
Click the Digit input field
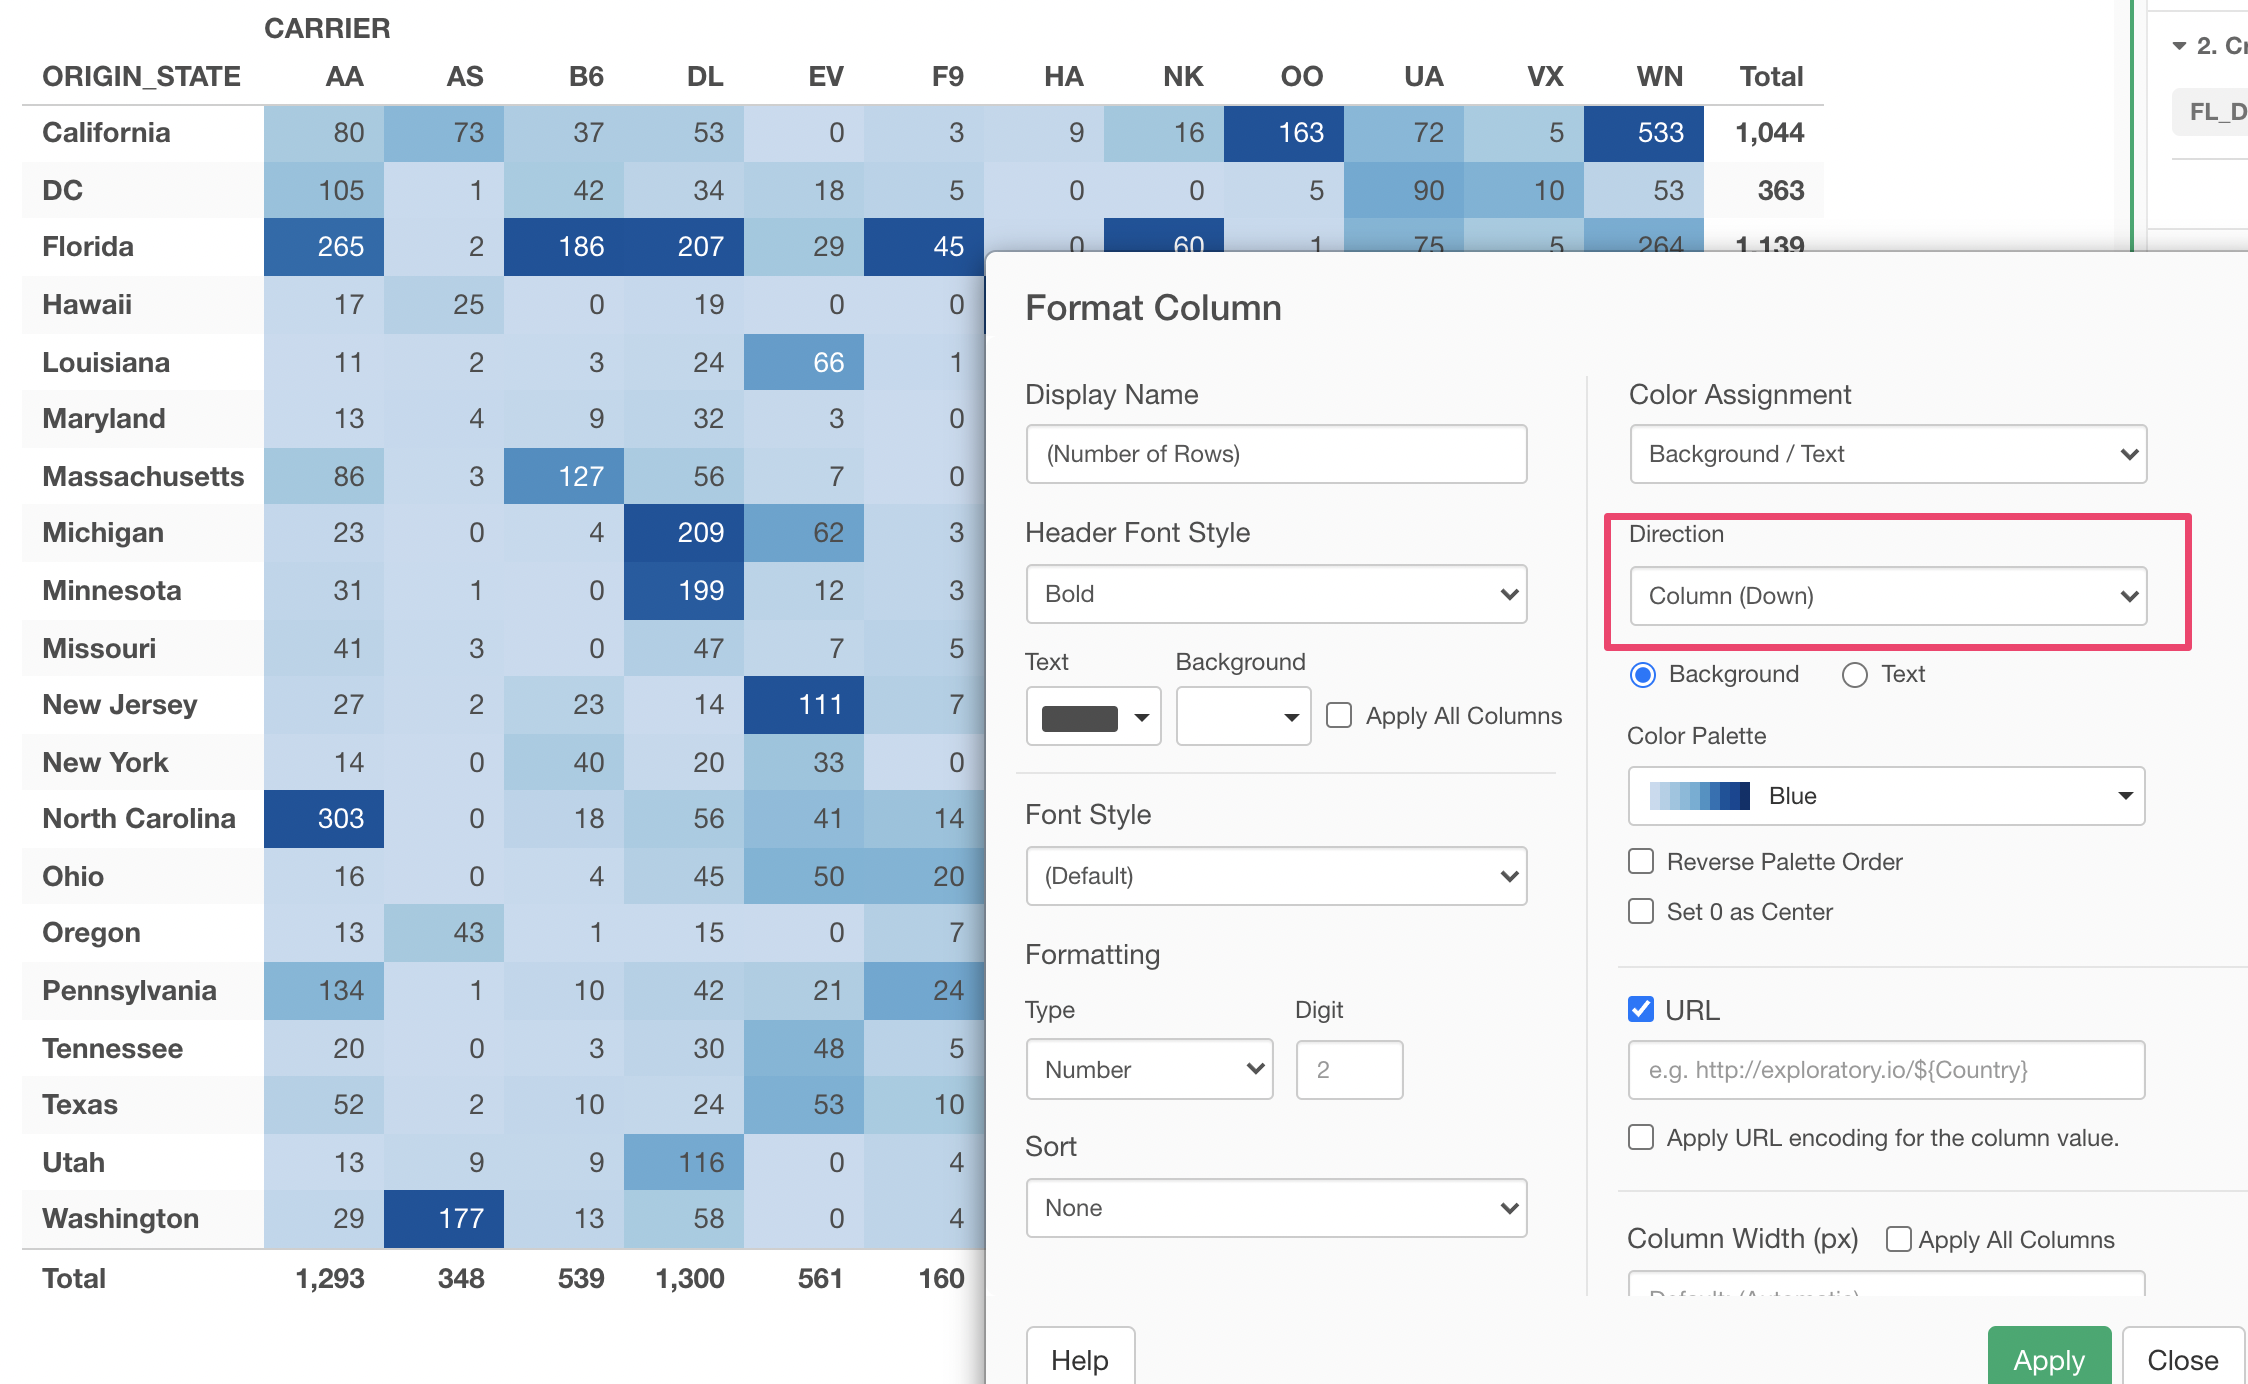pos(1349,1070)
